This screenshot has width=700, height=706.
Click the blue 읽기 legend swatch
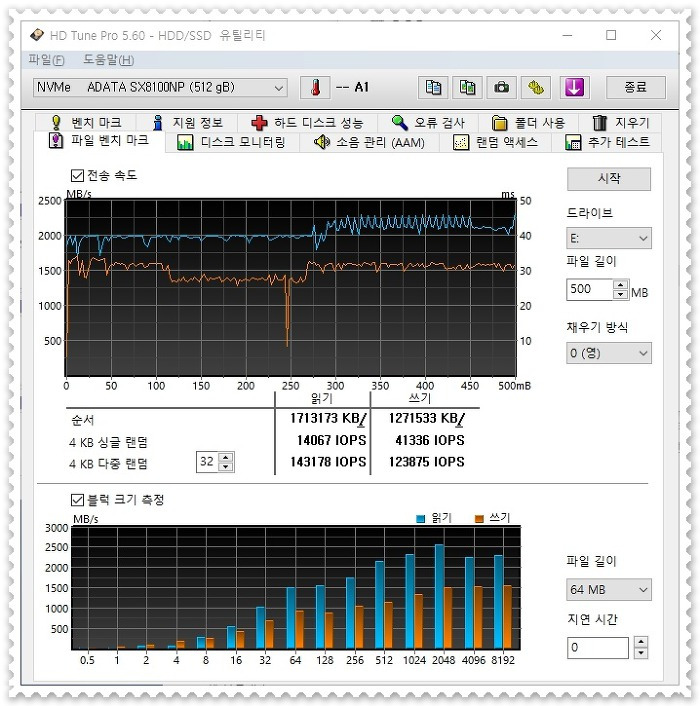pyautogui.click(x=421, y=519)
